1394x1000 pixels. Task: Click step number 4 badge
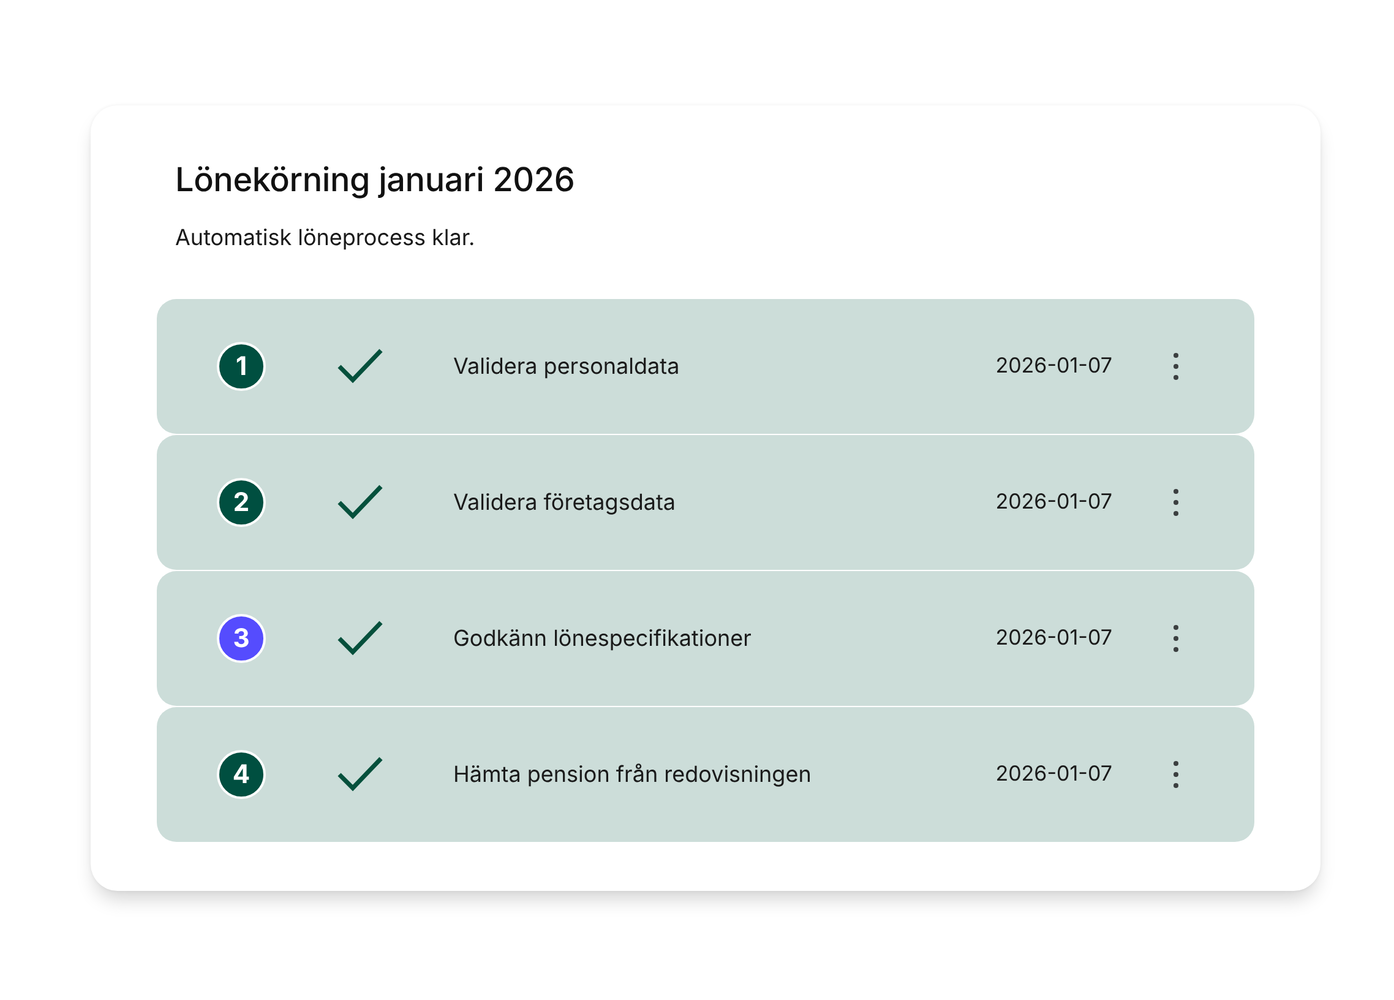pyautogui.click(x=241, y=774)
